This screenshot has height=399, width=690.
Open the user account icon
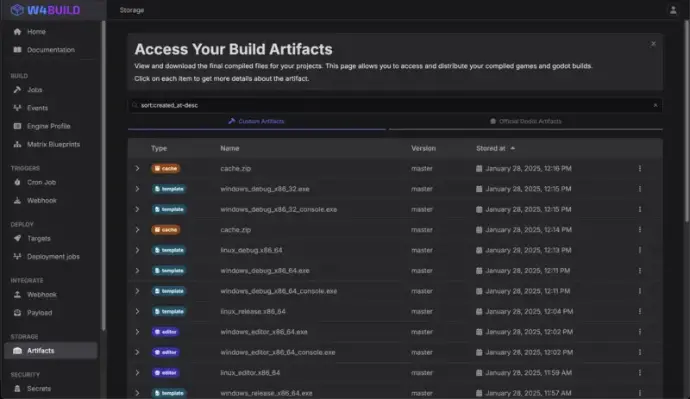[673, 10]
